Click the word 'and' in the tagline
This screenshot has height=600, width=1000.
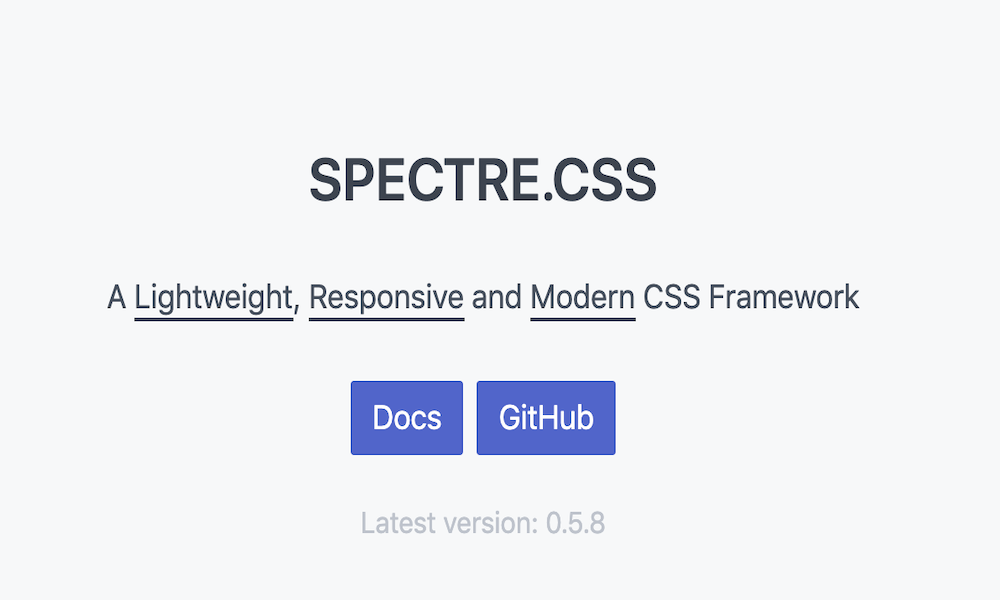pos(497,297)
